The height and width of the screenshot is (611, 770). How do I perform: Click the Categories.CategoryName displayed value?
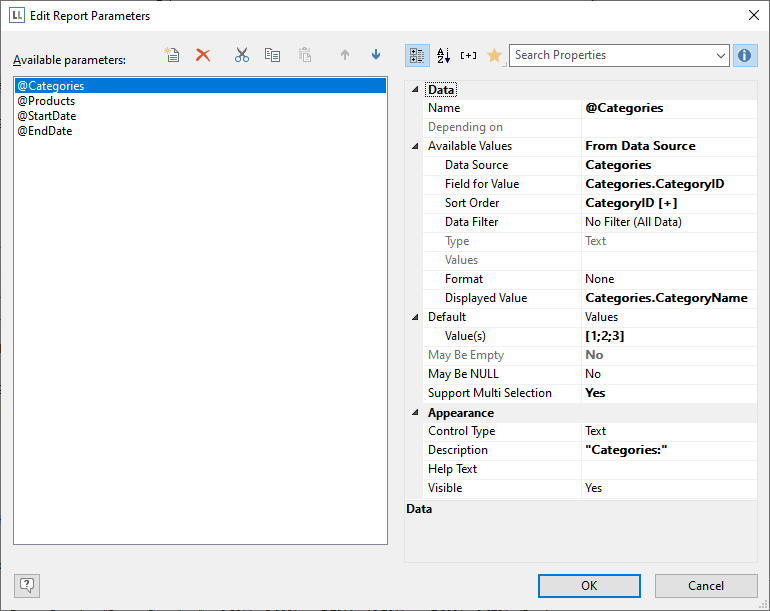pyautogui.click(x=669, y=298)
